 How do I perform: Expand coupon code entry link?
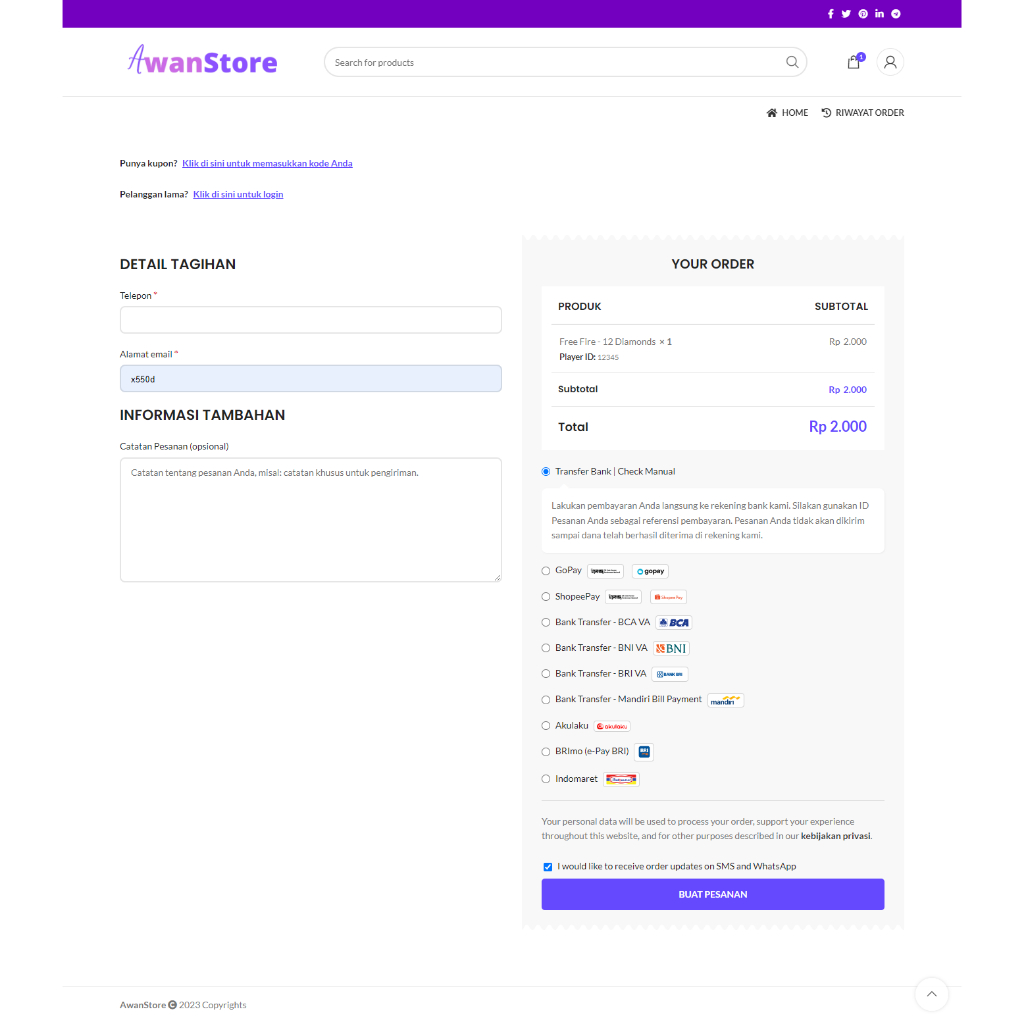click(x=267, y=163)
